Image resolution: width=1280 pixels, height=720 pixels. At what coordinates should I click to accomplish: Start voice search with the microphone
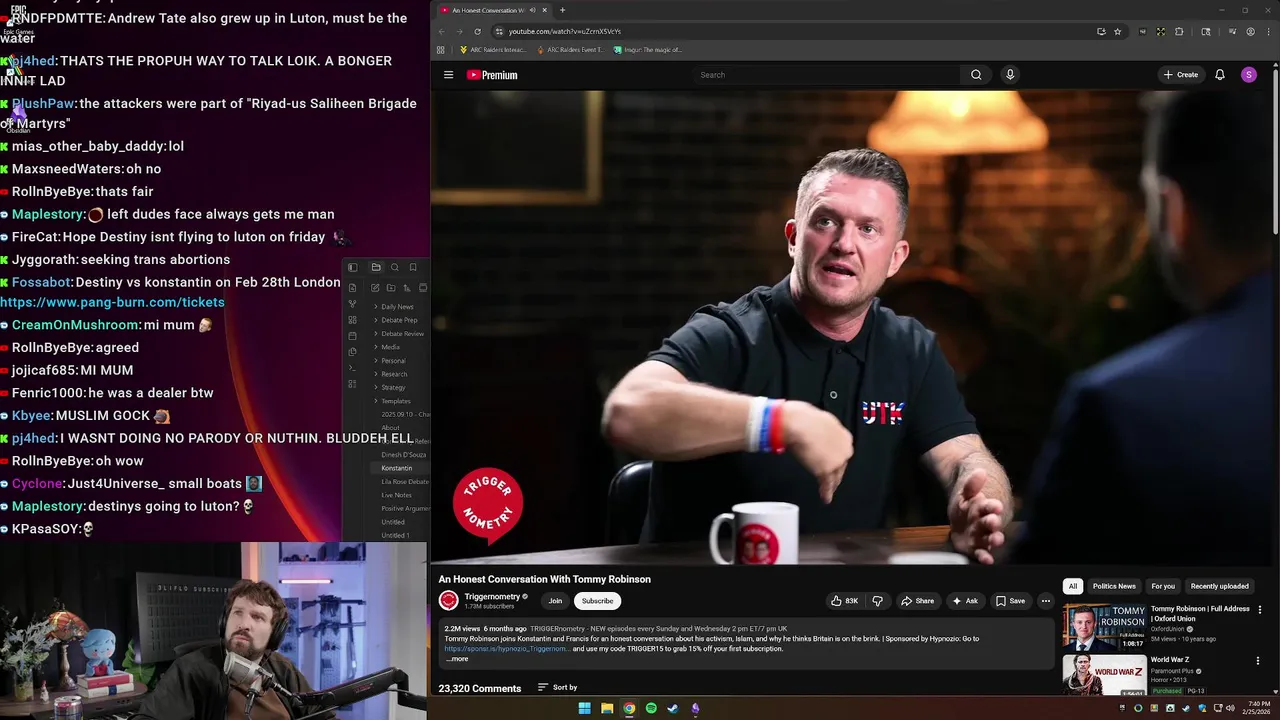click(x=1010, y=75)
